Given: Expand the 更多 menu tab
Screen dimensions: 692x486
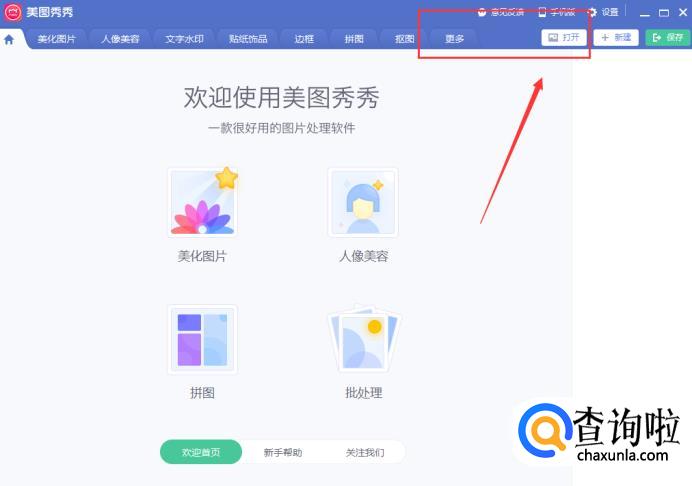Looking at the screenshot, I should (454, 39).
